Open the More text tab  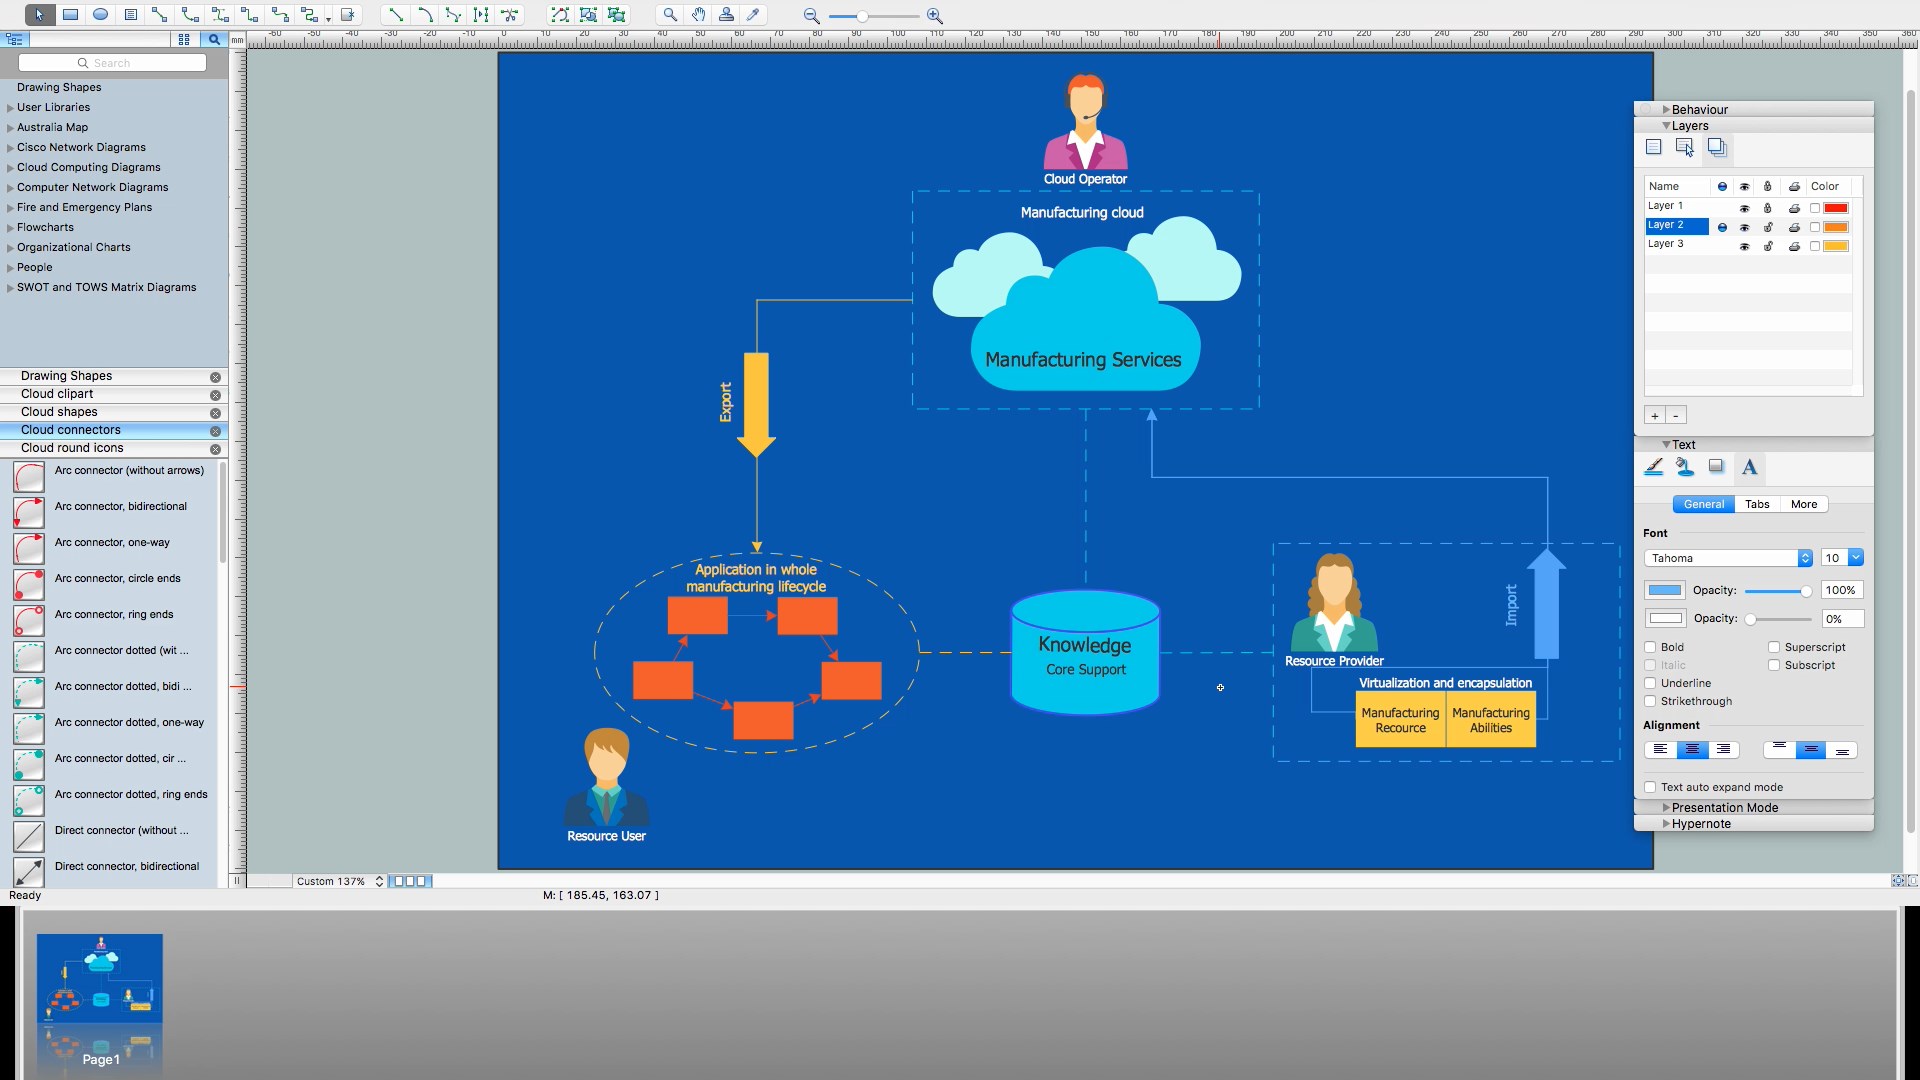(x=1803, y=504)
